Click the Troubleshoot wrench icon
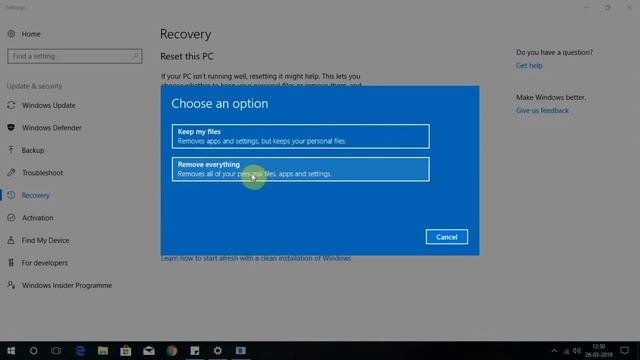Viewport: 640px width, 360px height. (11, 173)
